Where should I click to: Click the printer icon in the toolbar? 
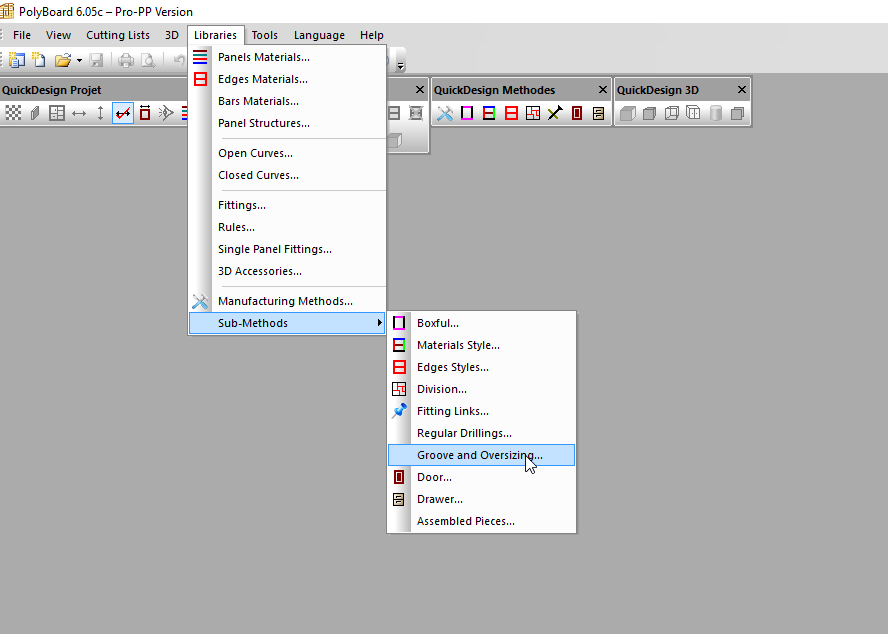click(x=126, y=59)
